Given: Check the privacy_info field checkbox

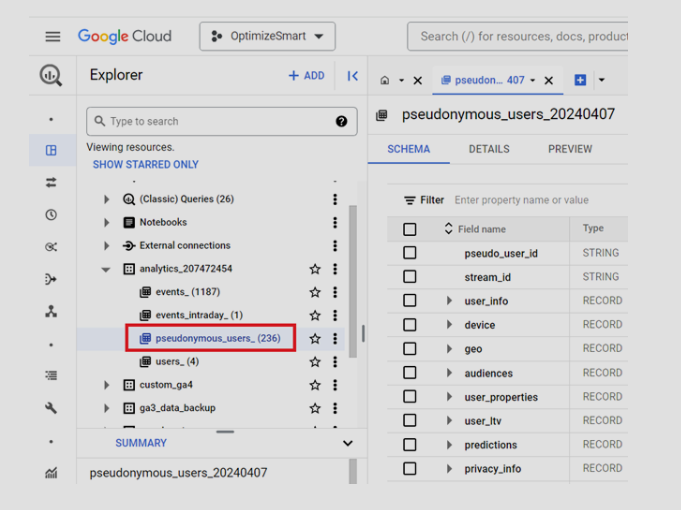Looking at the screenshot, I should point(410,469).
